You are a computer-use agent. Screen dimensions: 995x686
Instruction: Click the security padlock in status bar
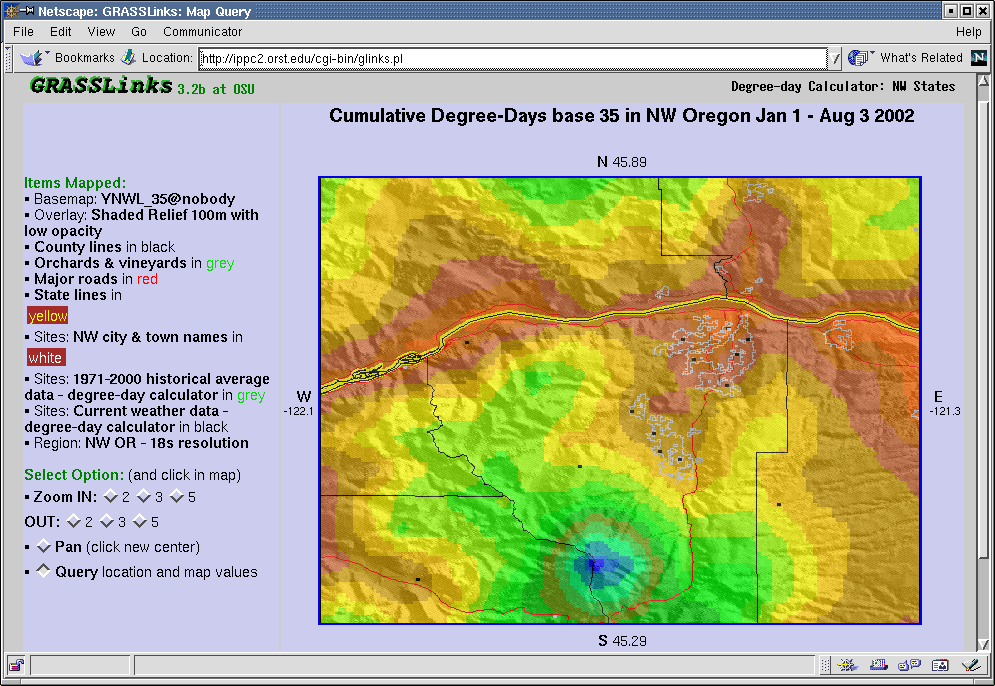16,665
